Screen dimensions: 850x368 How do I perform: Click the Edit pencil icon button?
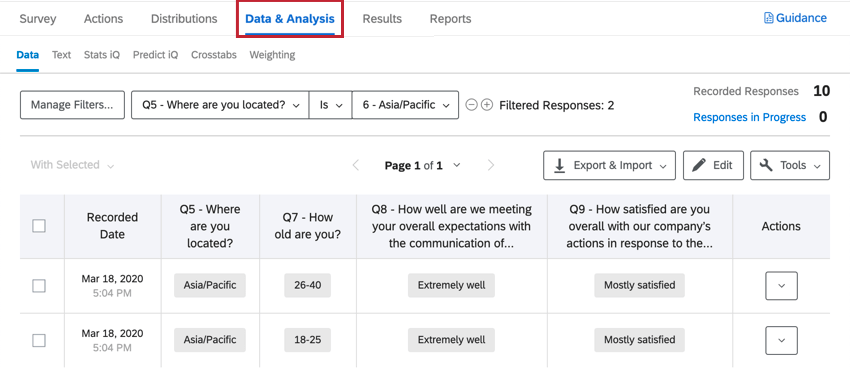point(712,165)
